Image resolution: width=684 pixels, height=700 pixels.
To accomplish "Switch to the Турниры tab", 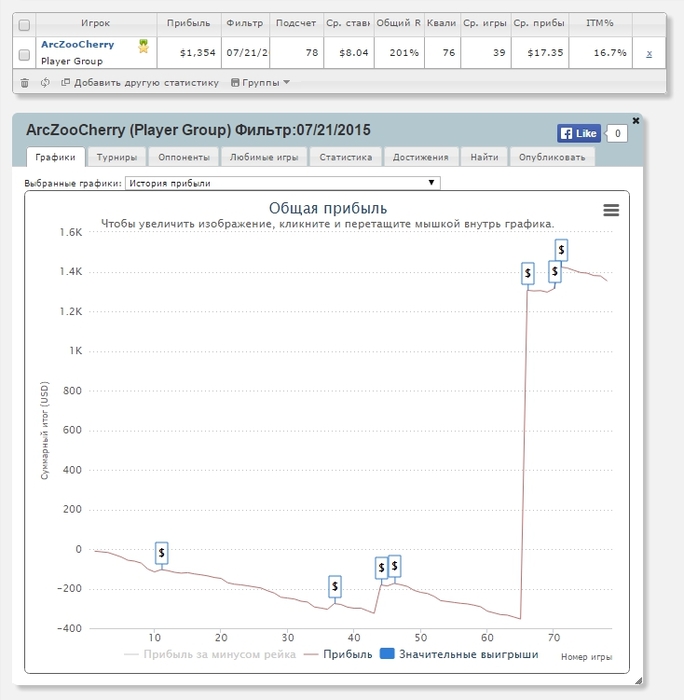I will 117,157.
